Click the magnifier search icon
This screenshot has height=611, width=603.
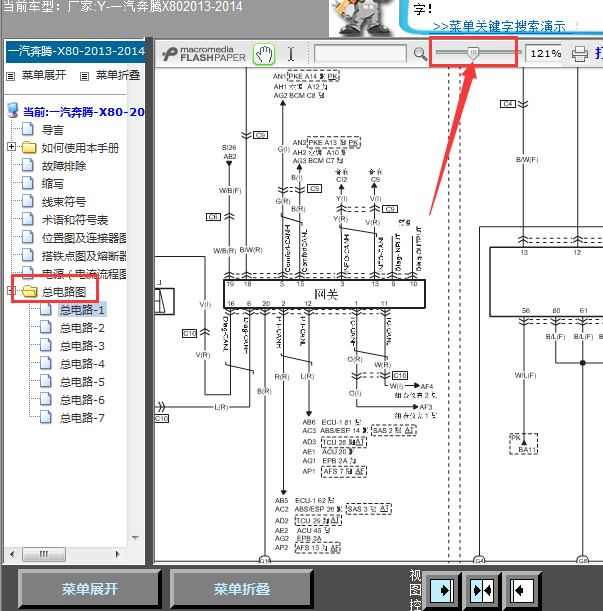pyautogui.click(x=420, y=54)
